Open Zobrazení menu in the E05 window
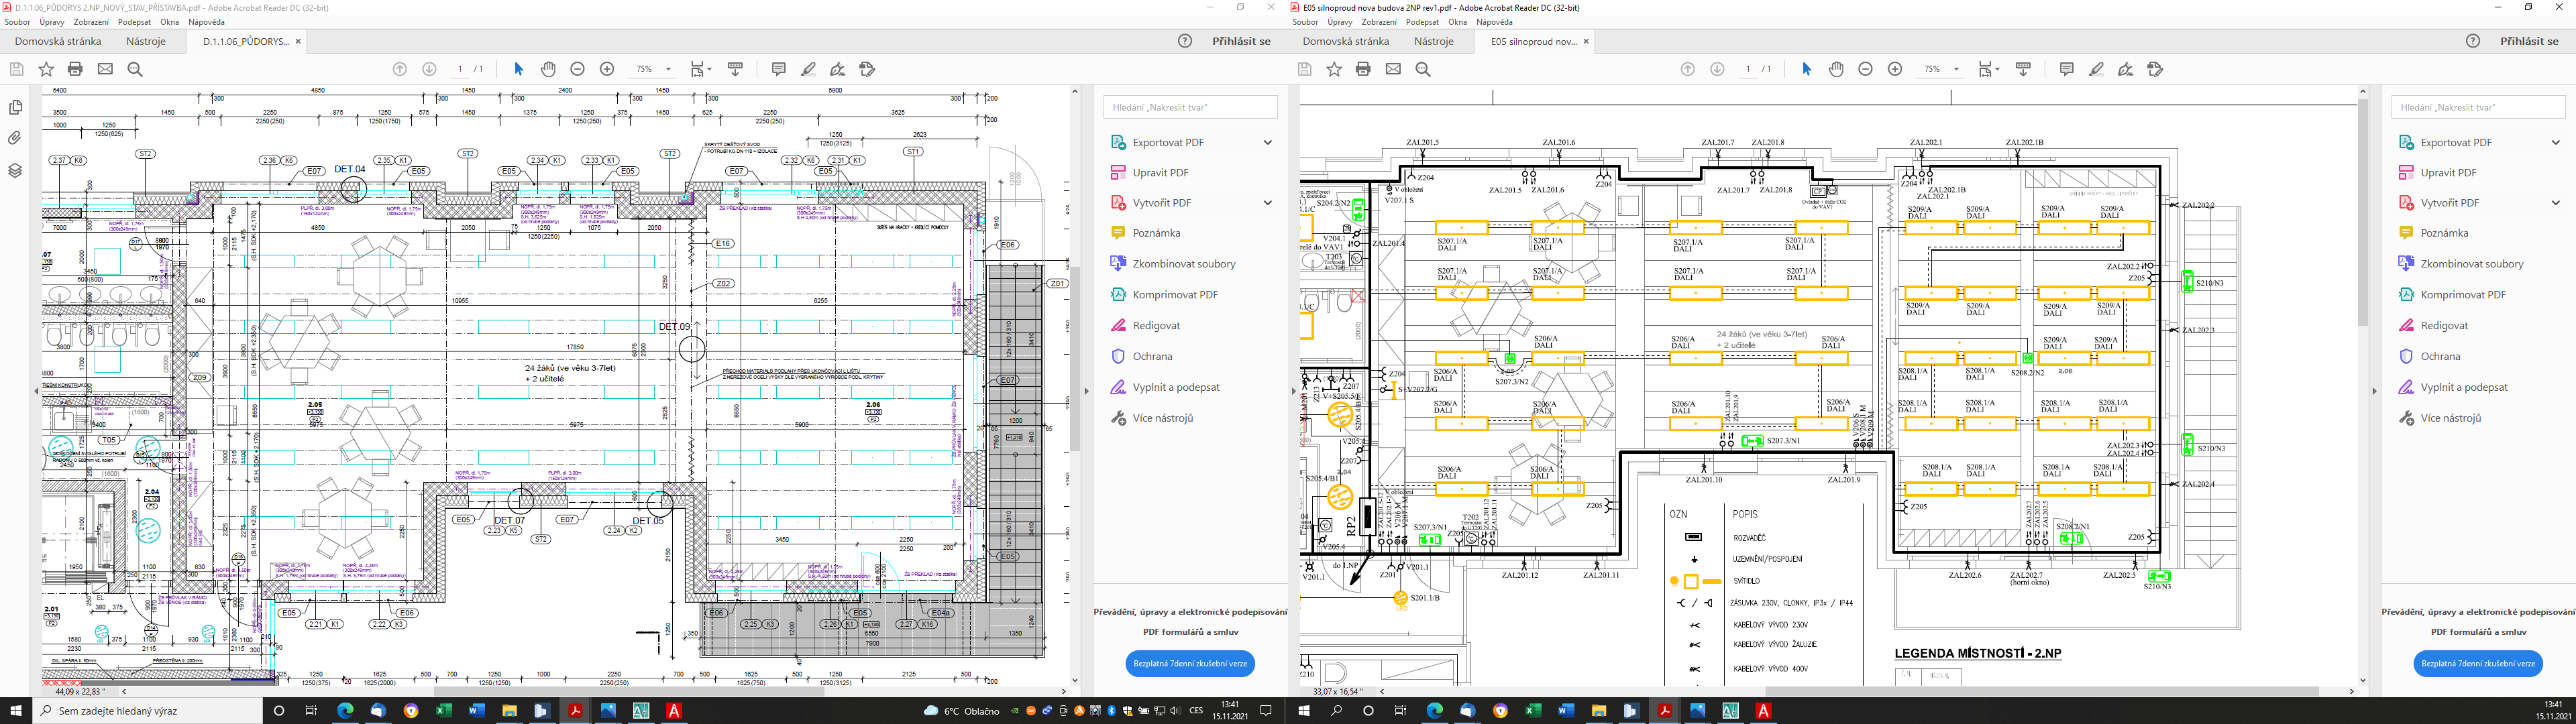2576x724 pixels. point(1379,21)
